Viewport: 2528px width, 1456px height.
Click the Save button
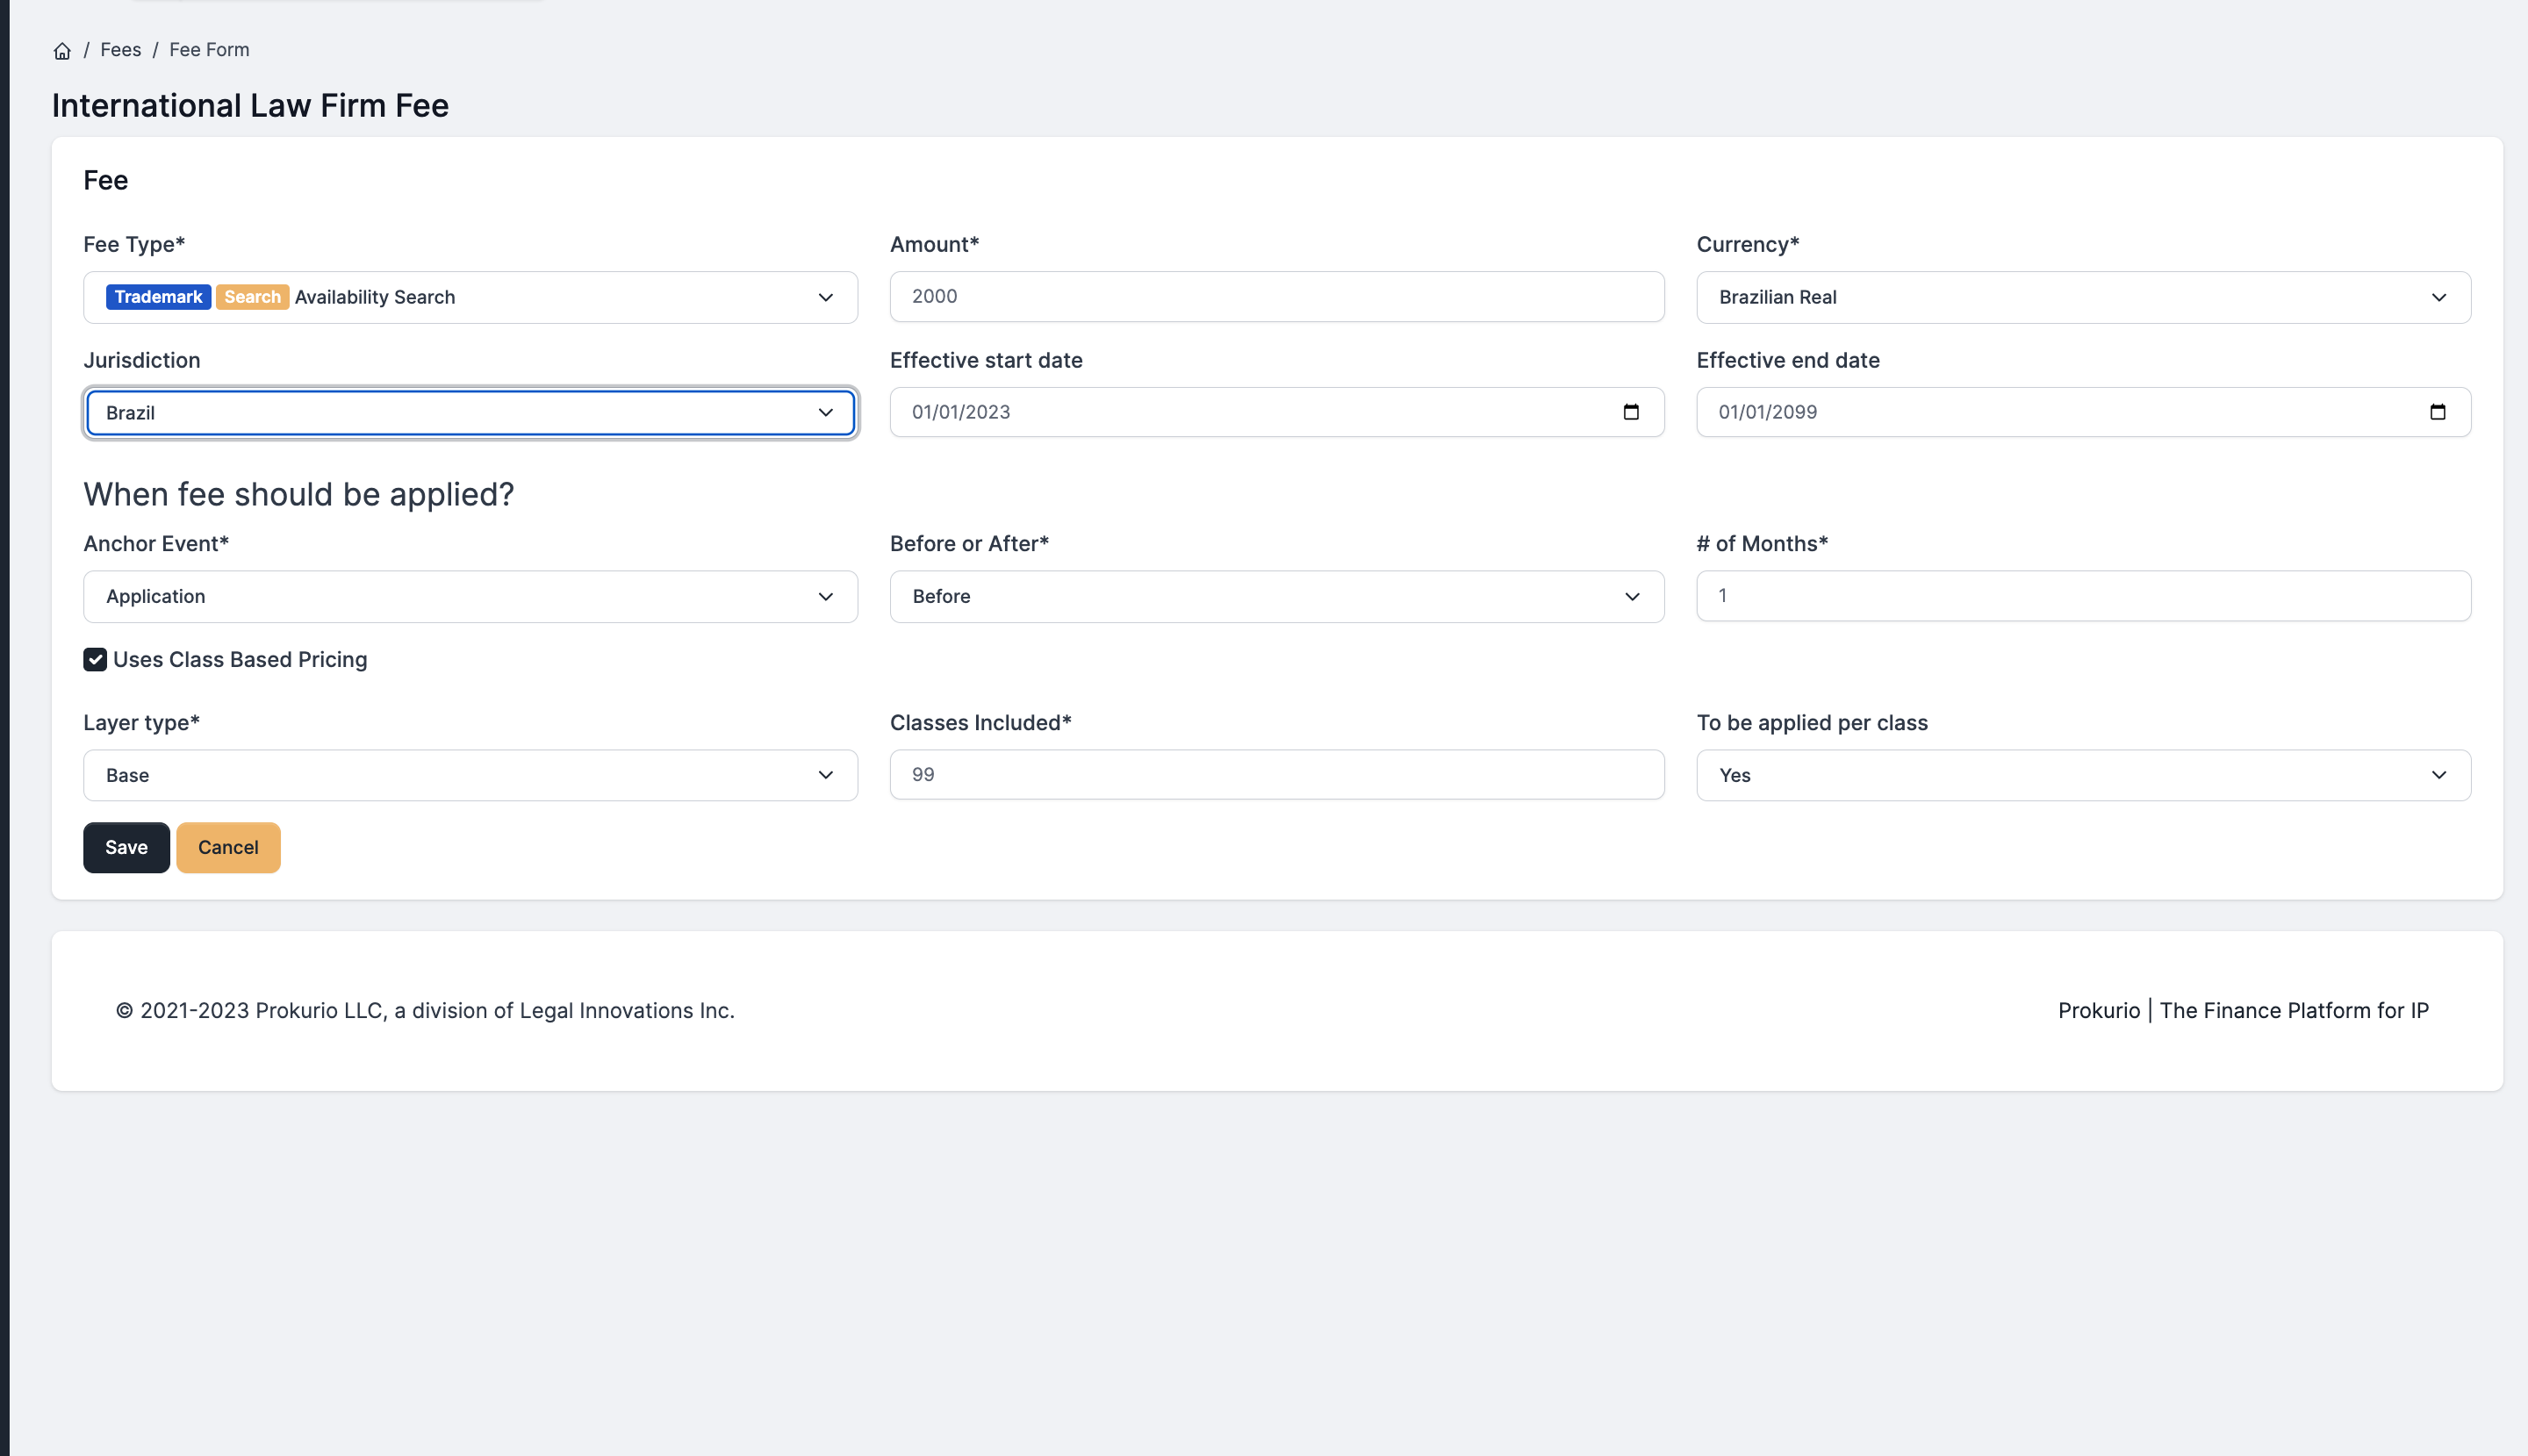(126, 848)
